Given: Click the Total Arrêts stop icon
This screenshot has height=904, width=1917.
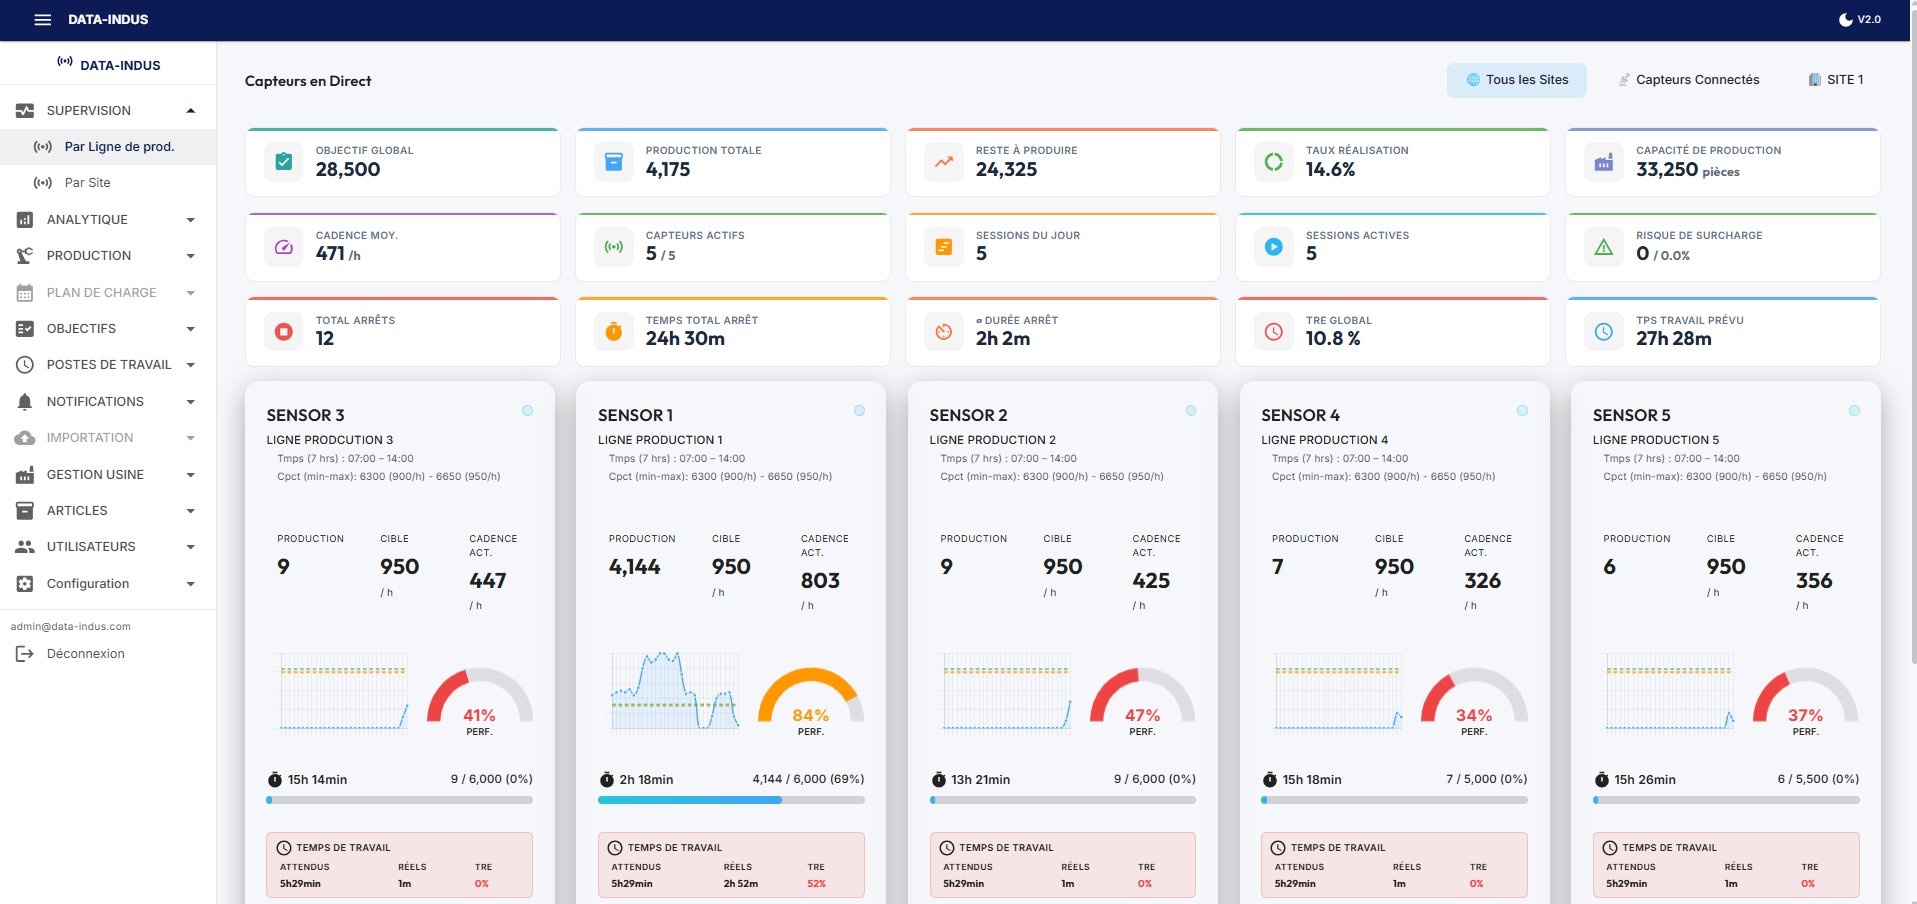Looking at the screenshot, I should pyautogui.click(x=284, y=331).
